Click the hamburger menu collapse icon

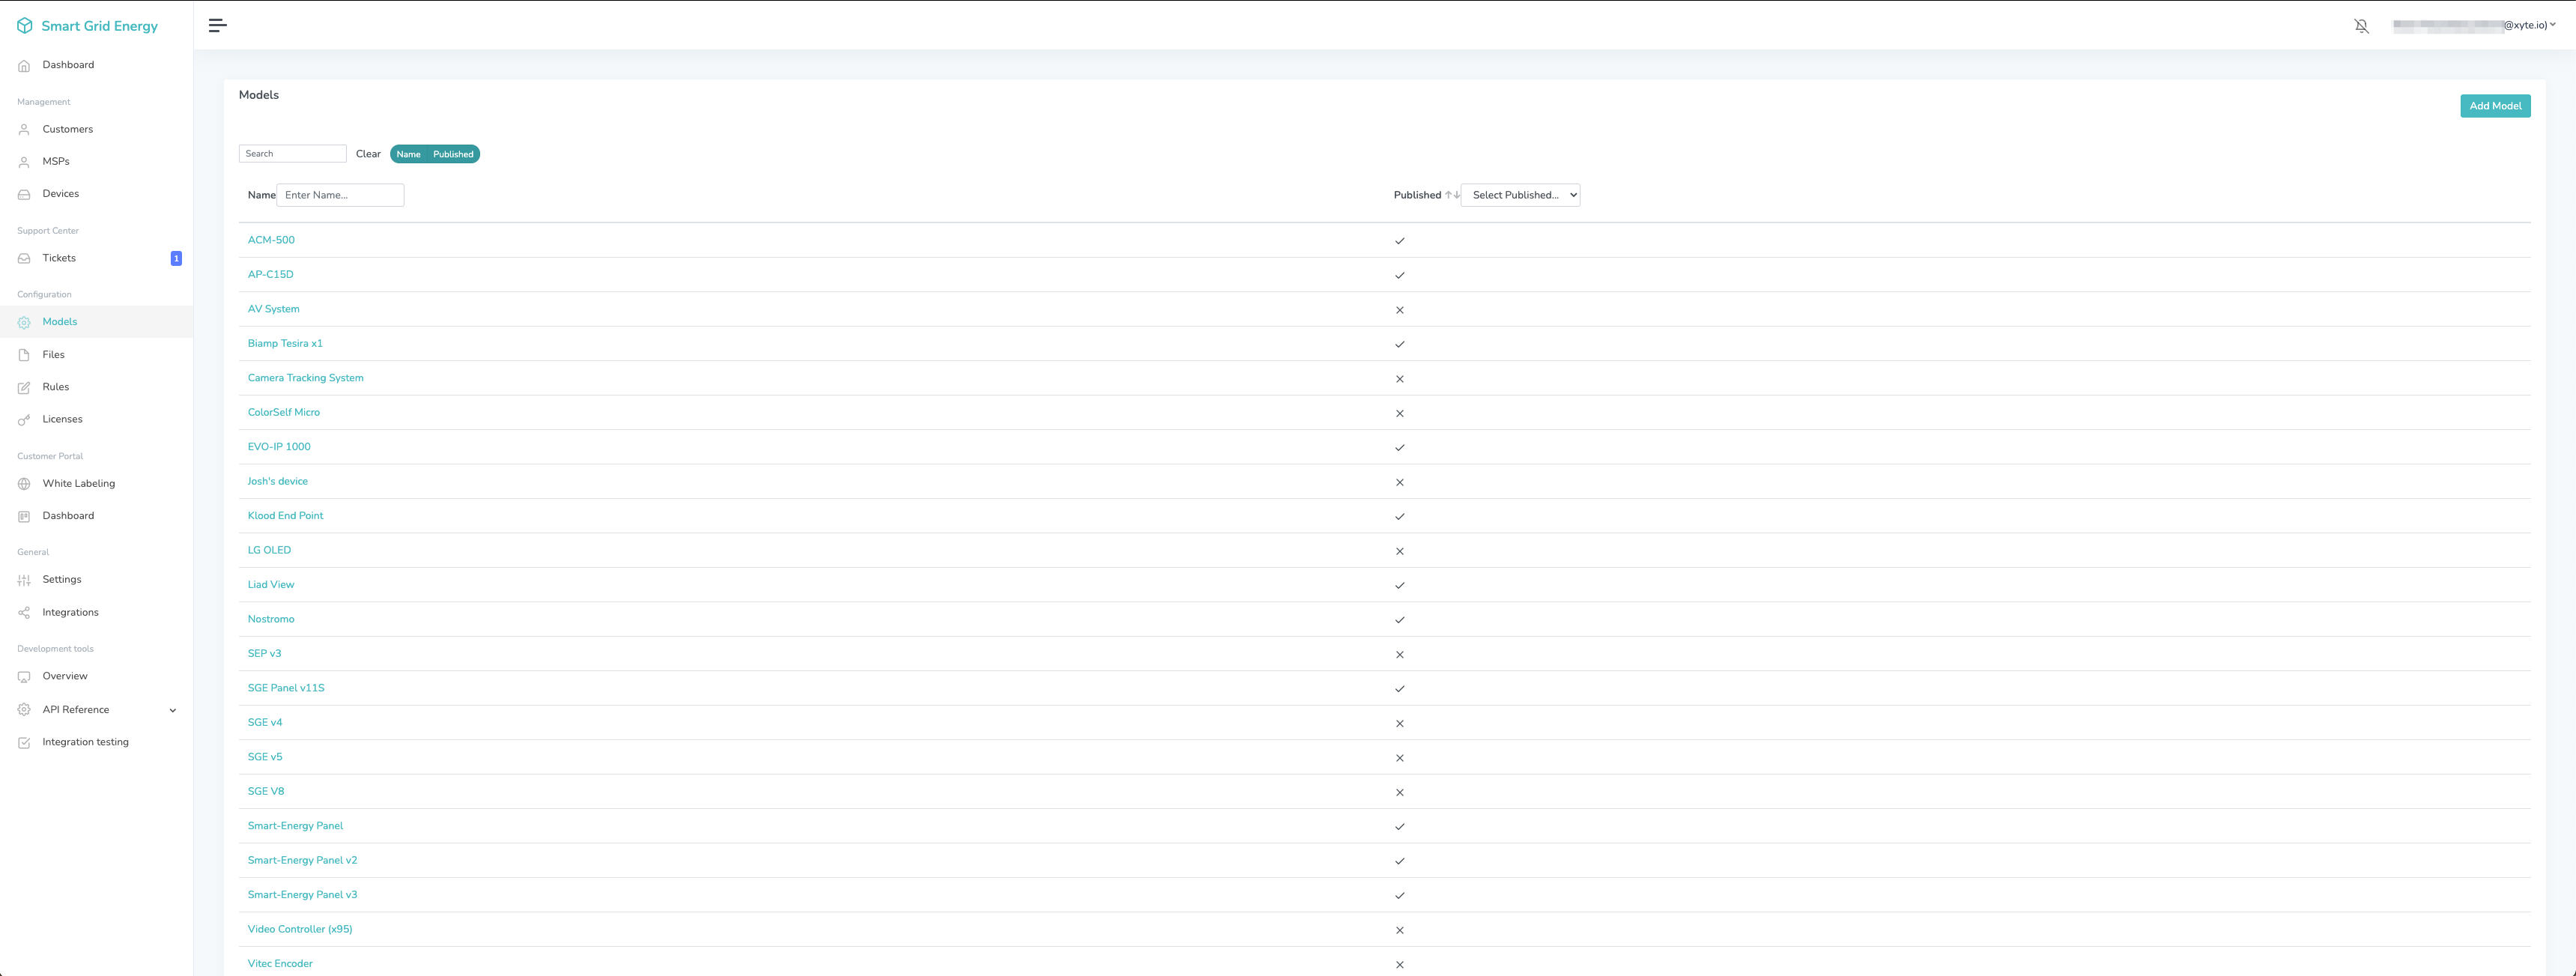point(217,26)
